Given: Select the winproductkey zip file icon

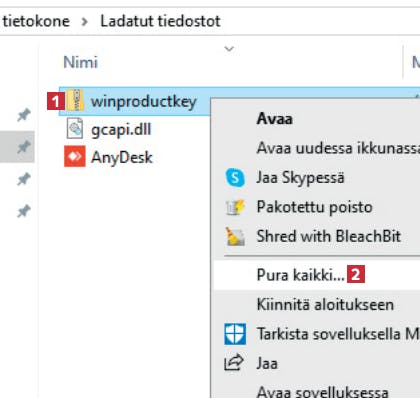Looking at the screenshot, I should pyautogui.click(x=75, y=101).
